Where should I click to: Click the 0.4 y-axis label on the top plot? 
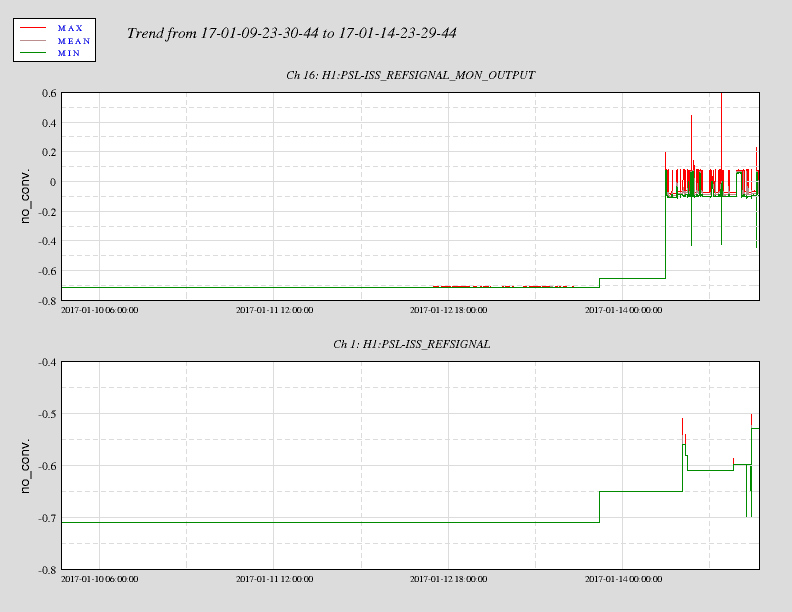pos(50,123)
